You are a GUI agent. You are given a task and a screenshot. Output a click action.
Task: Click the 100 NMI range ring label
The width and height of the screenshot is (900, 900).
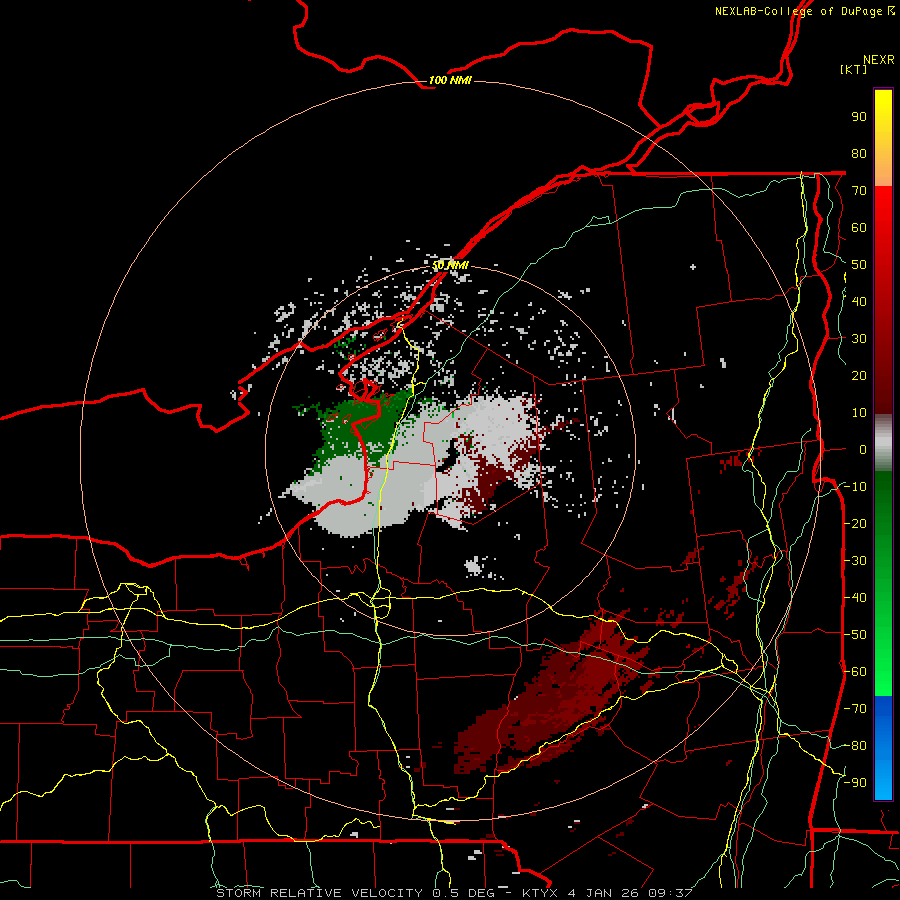450,80
